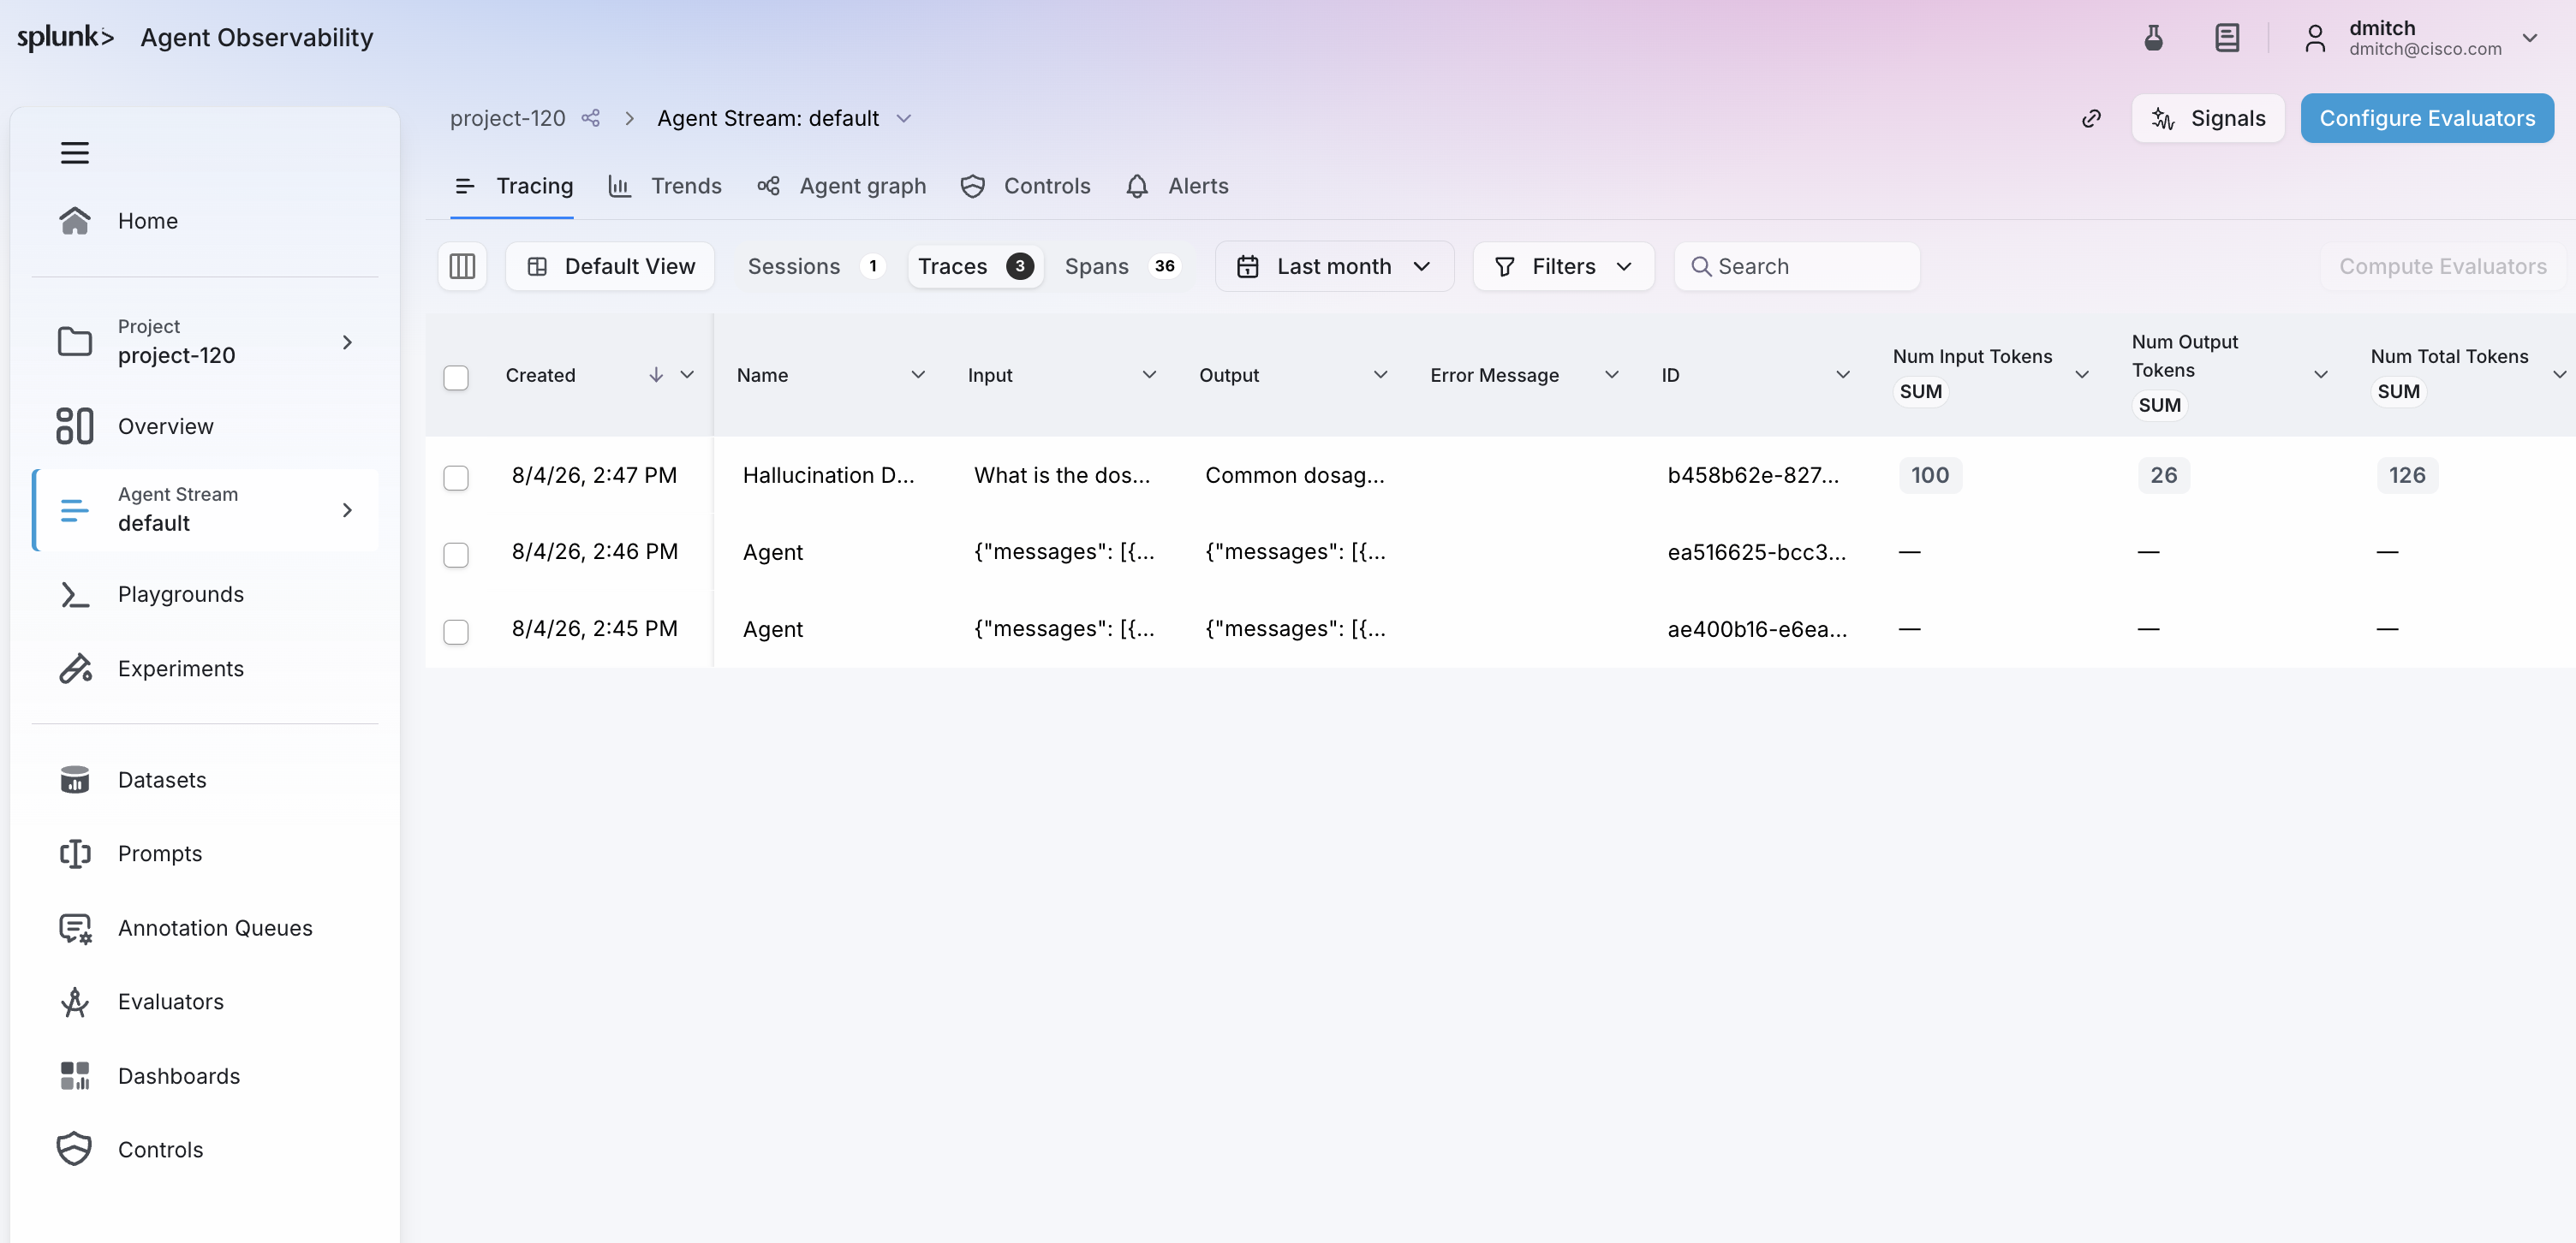2576x1243 pixels.
Task: Open the Error Message column menu chevron
Action: pos(1612,374)
